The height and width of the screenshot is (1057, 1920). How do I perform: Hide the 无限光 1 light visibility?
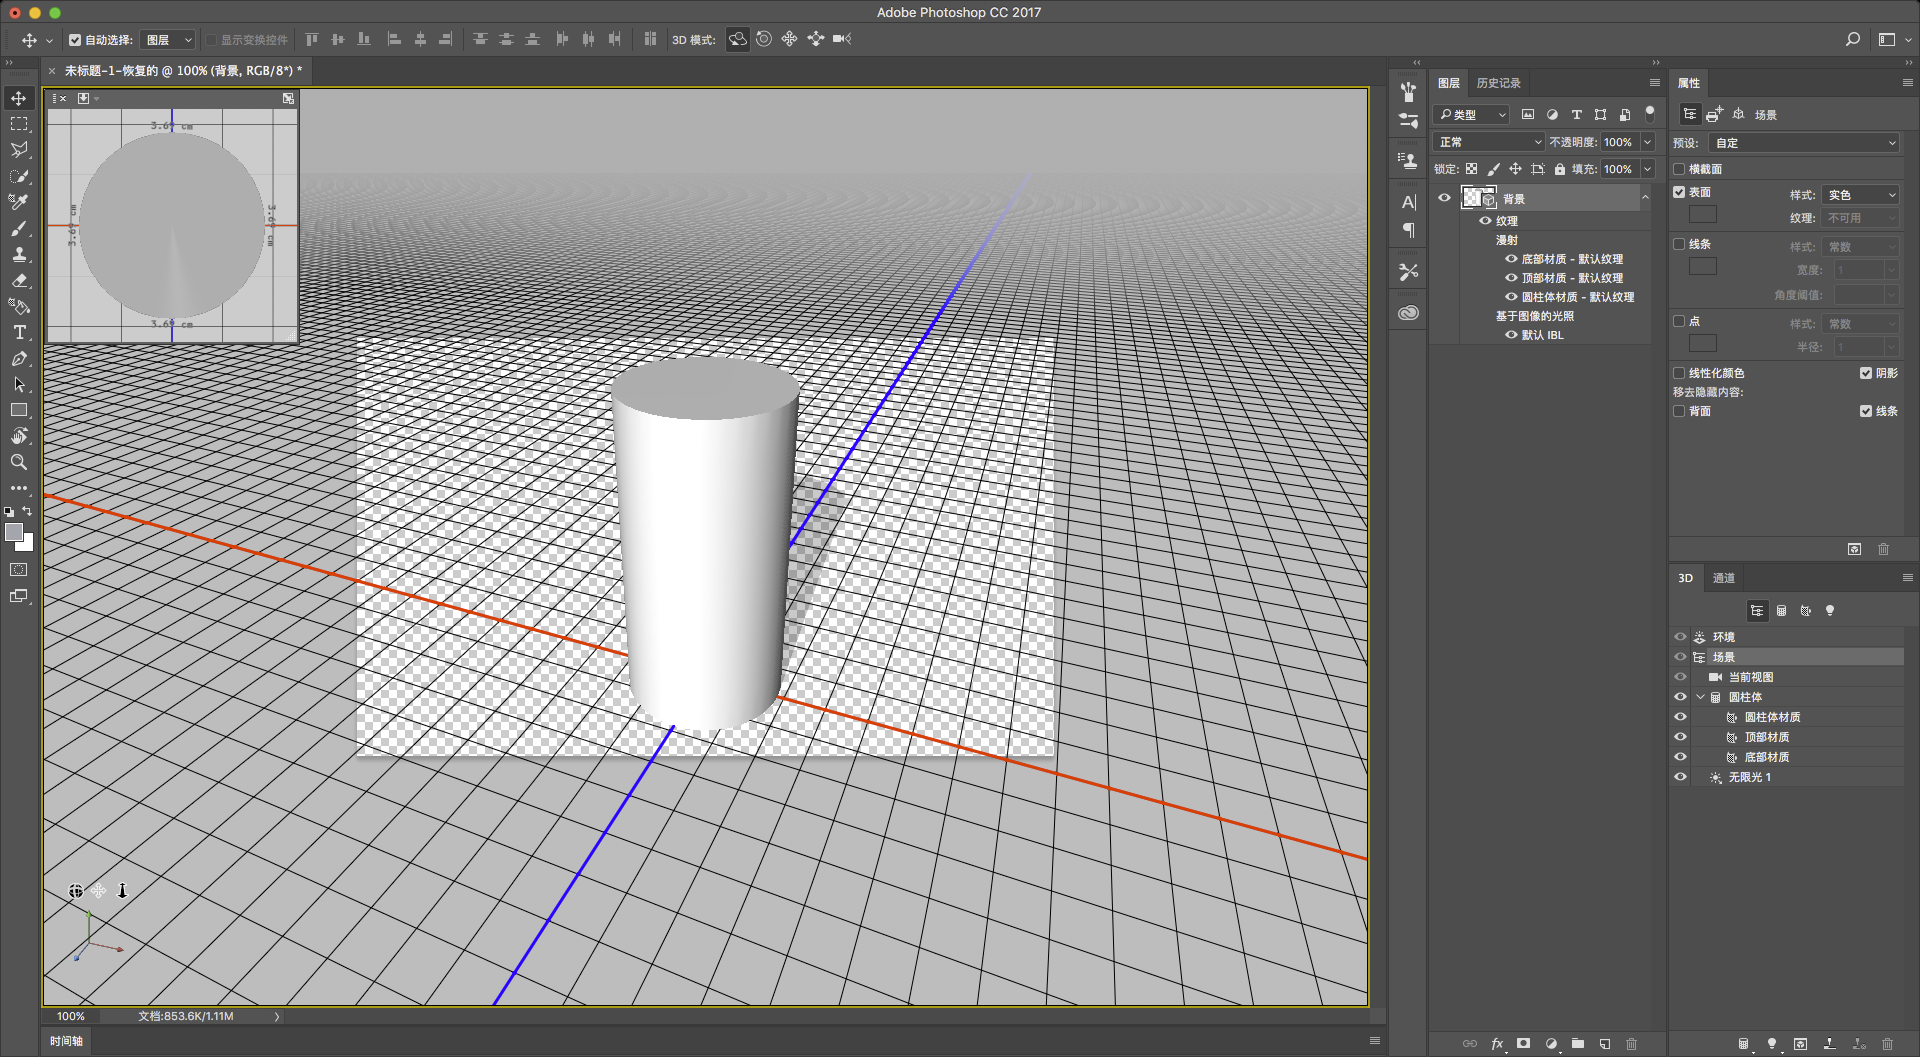(x=1680, y=777)
